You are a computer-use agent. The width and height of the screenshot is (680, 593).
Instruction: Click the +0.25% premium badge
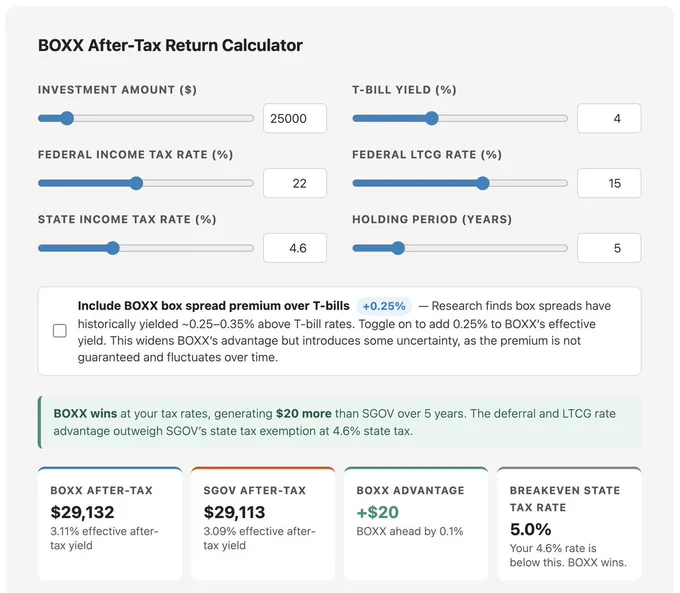[384, 306]
